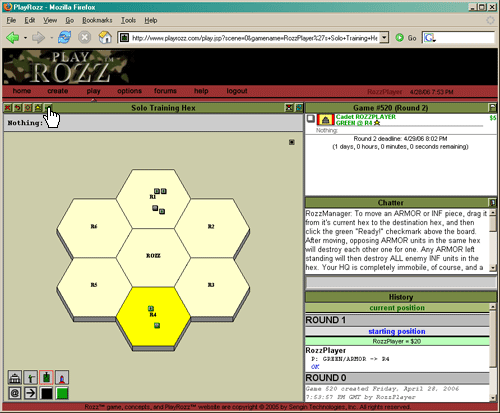This screenshot has height=413, width=500.
Task: Click the sun-burst icon in board toolbar
Action: click(x=28, y=108)
